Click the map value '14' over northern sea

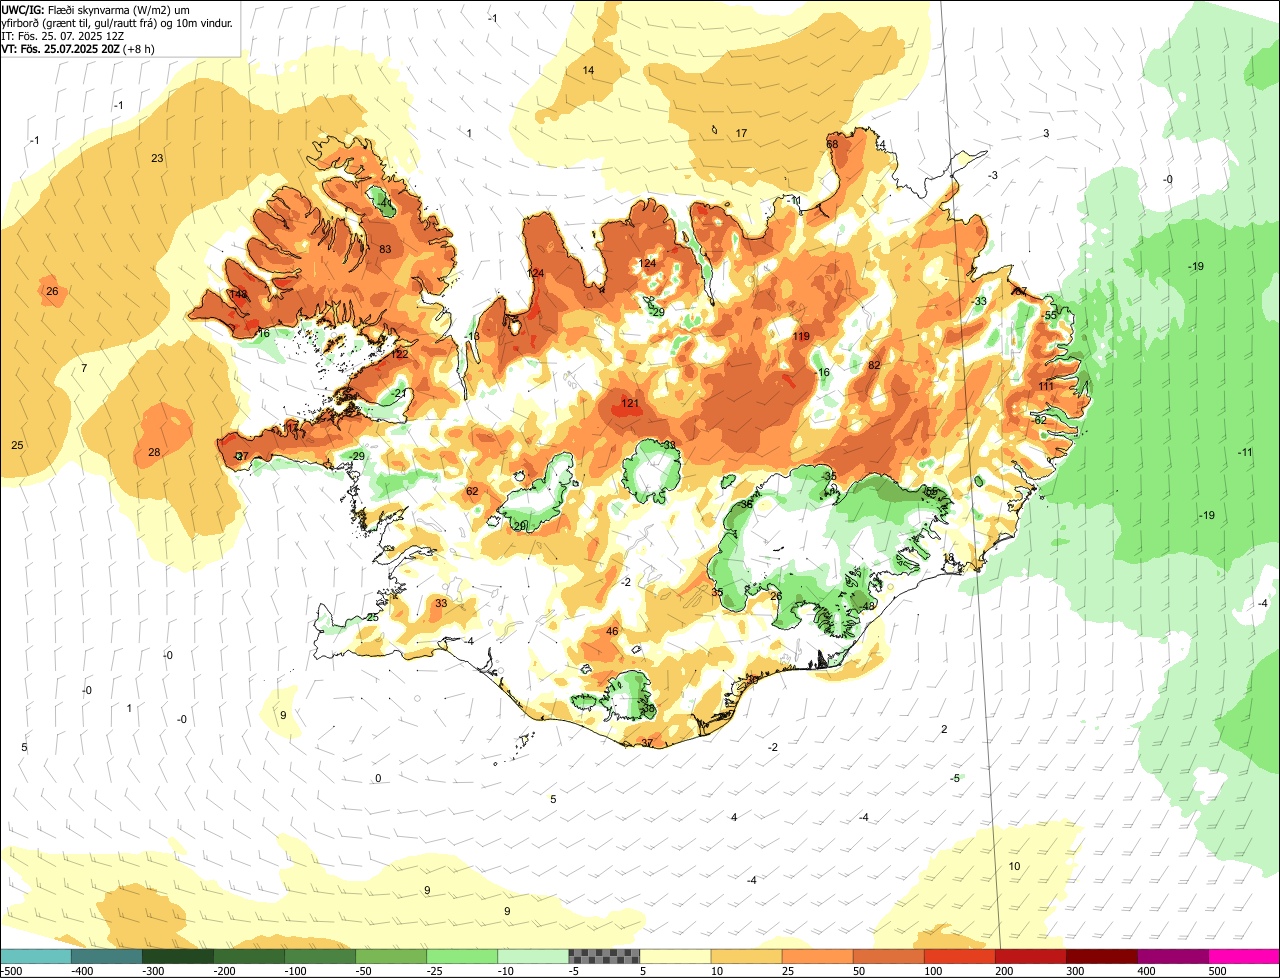coord(588,70)
